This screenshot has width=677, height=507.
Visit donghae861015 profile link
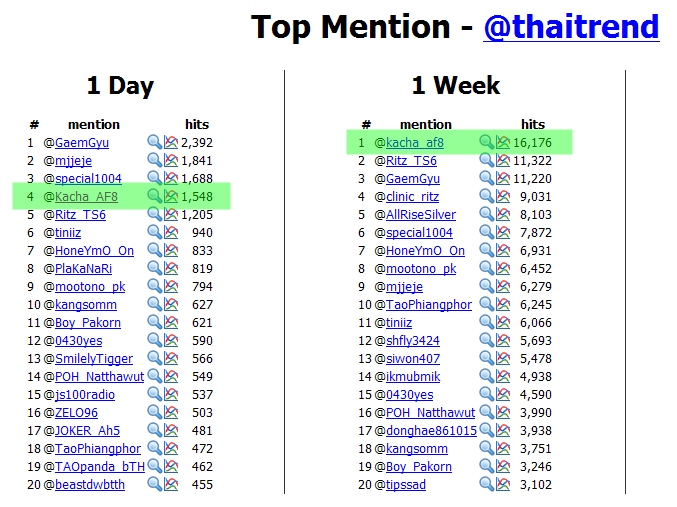pos(431,431)
